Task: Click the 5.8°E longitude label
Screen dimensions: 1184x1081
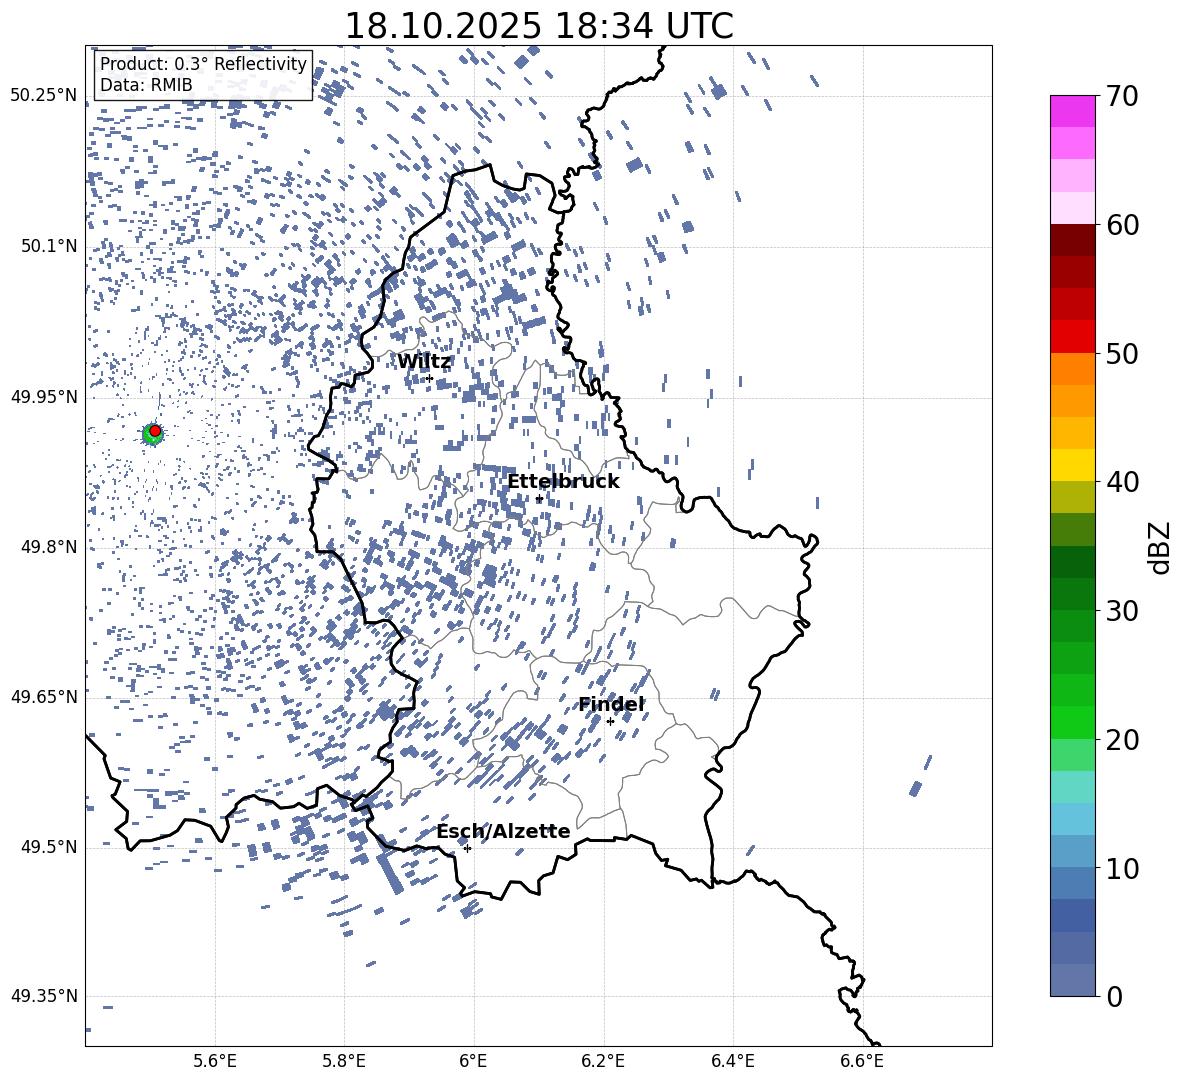Action: pos(344,1061)
